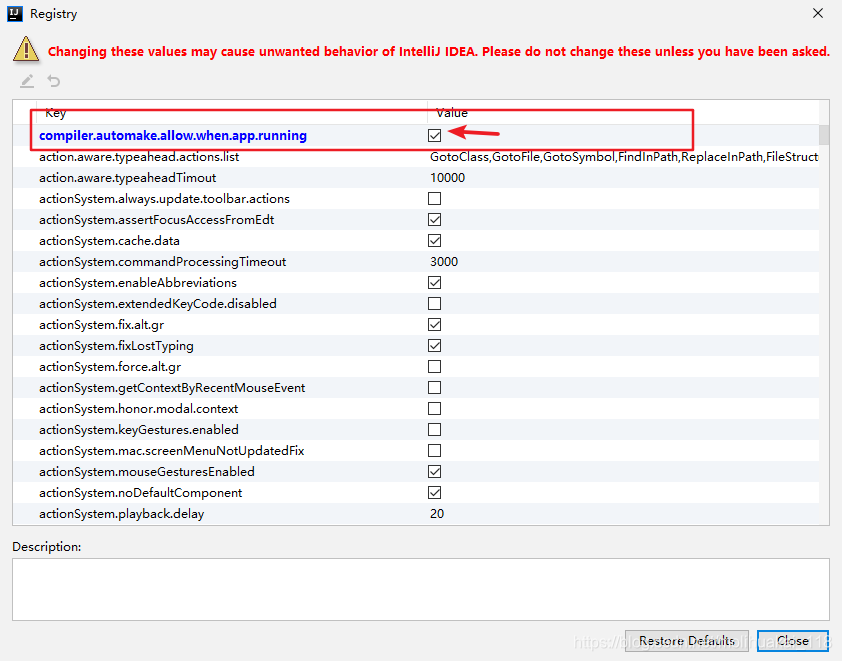Click inside the Description text area
Image resolution: width=842 pixels, height=661 pixels.
(x=420, y=590)
